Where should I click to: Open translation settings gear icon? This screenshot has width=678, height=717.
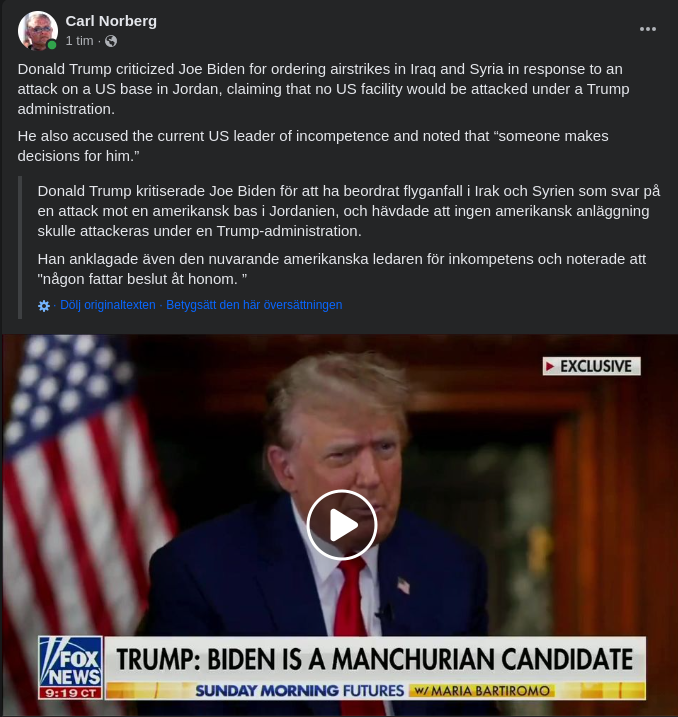coord(44,305)
